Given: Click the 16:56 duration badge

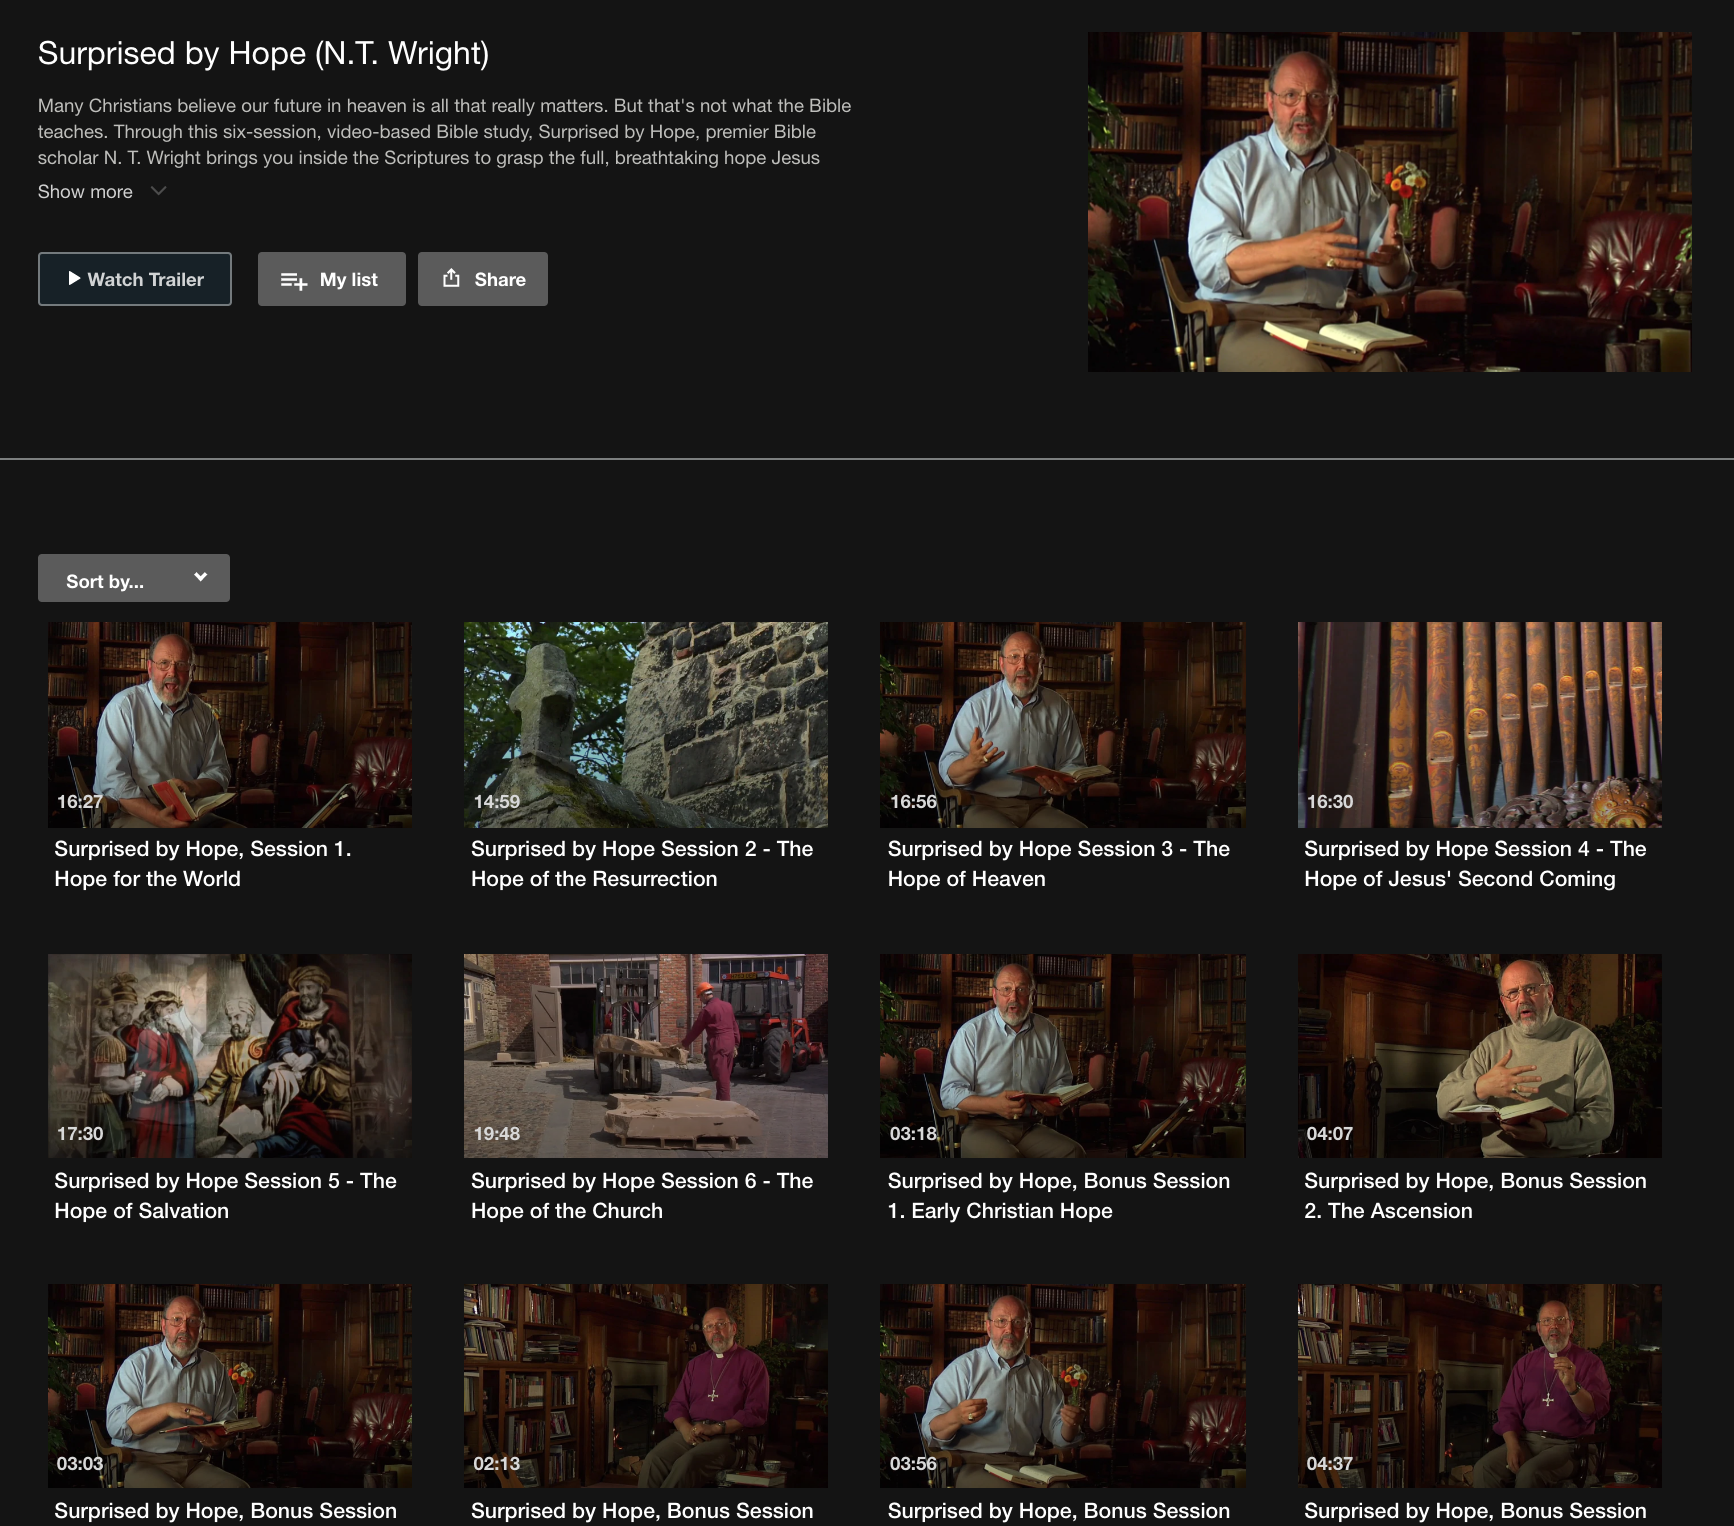Looking at the screenshot, I should pyautogui.click(x=913, y=802).
